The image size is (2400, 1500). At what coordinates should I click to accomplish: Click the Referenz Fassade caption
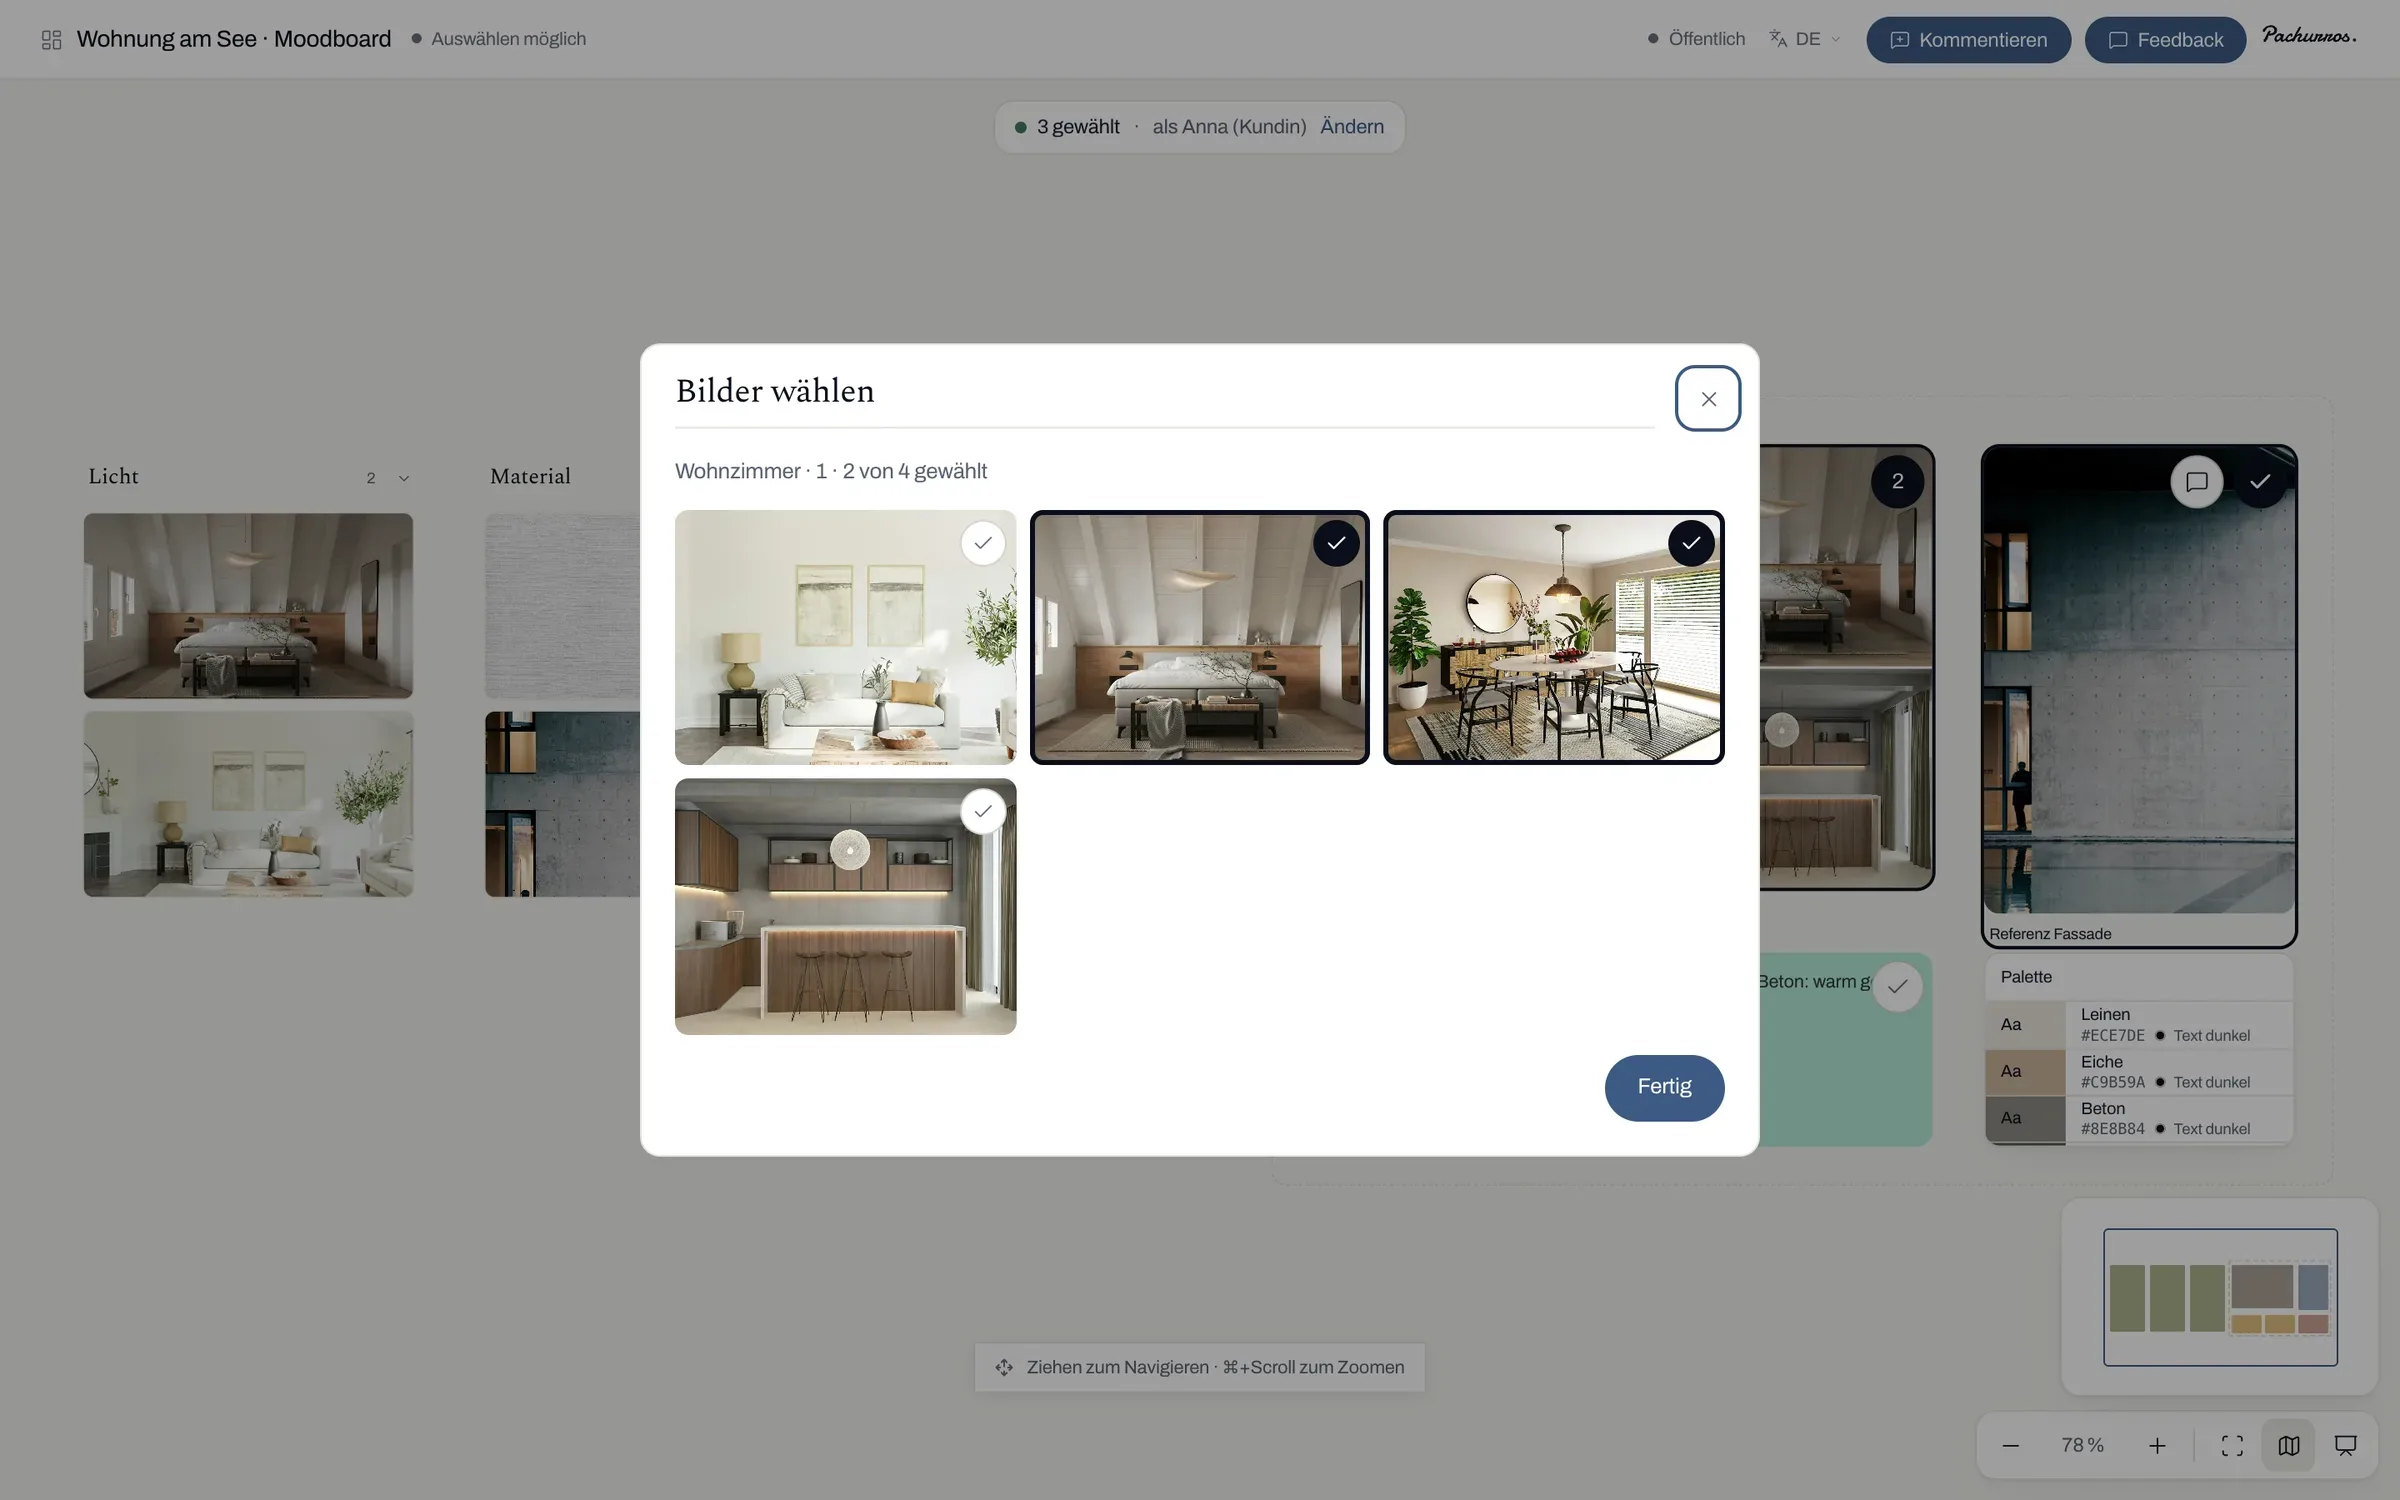[x=2050, y=934]
